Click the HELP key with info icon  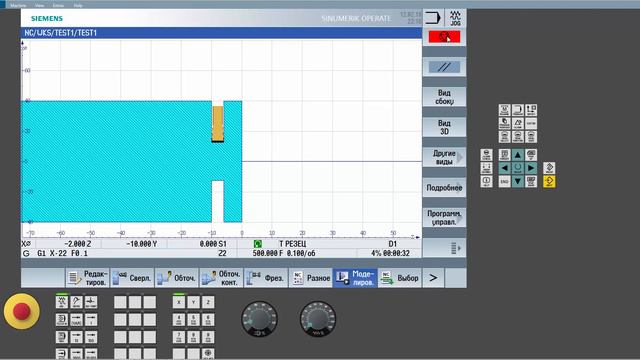pyautogui.click(x=486, y=181)
